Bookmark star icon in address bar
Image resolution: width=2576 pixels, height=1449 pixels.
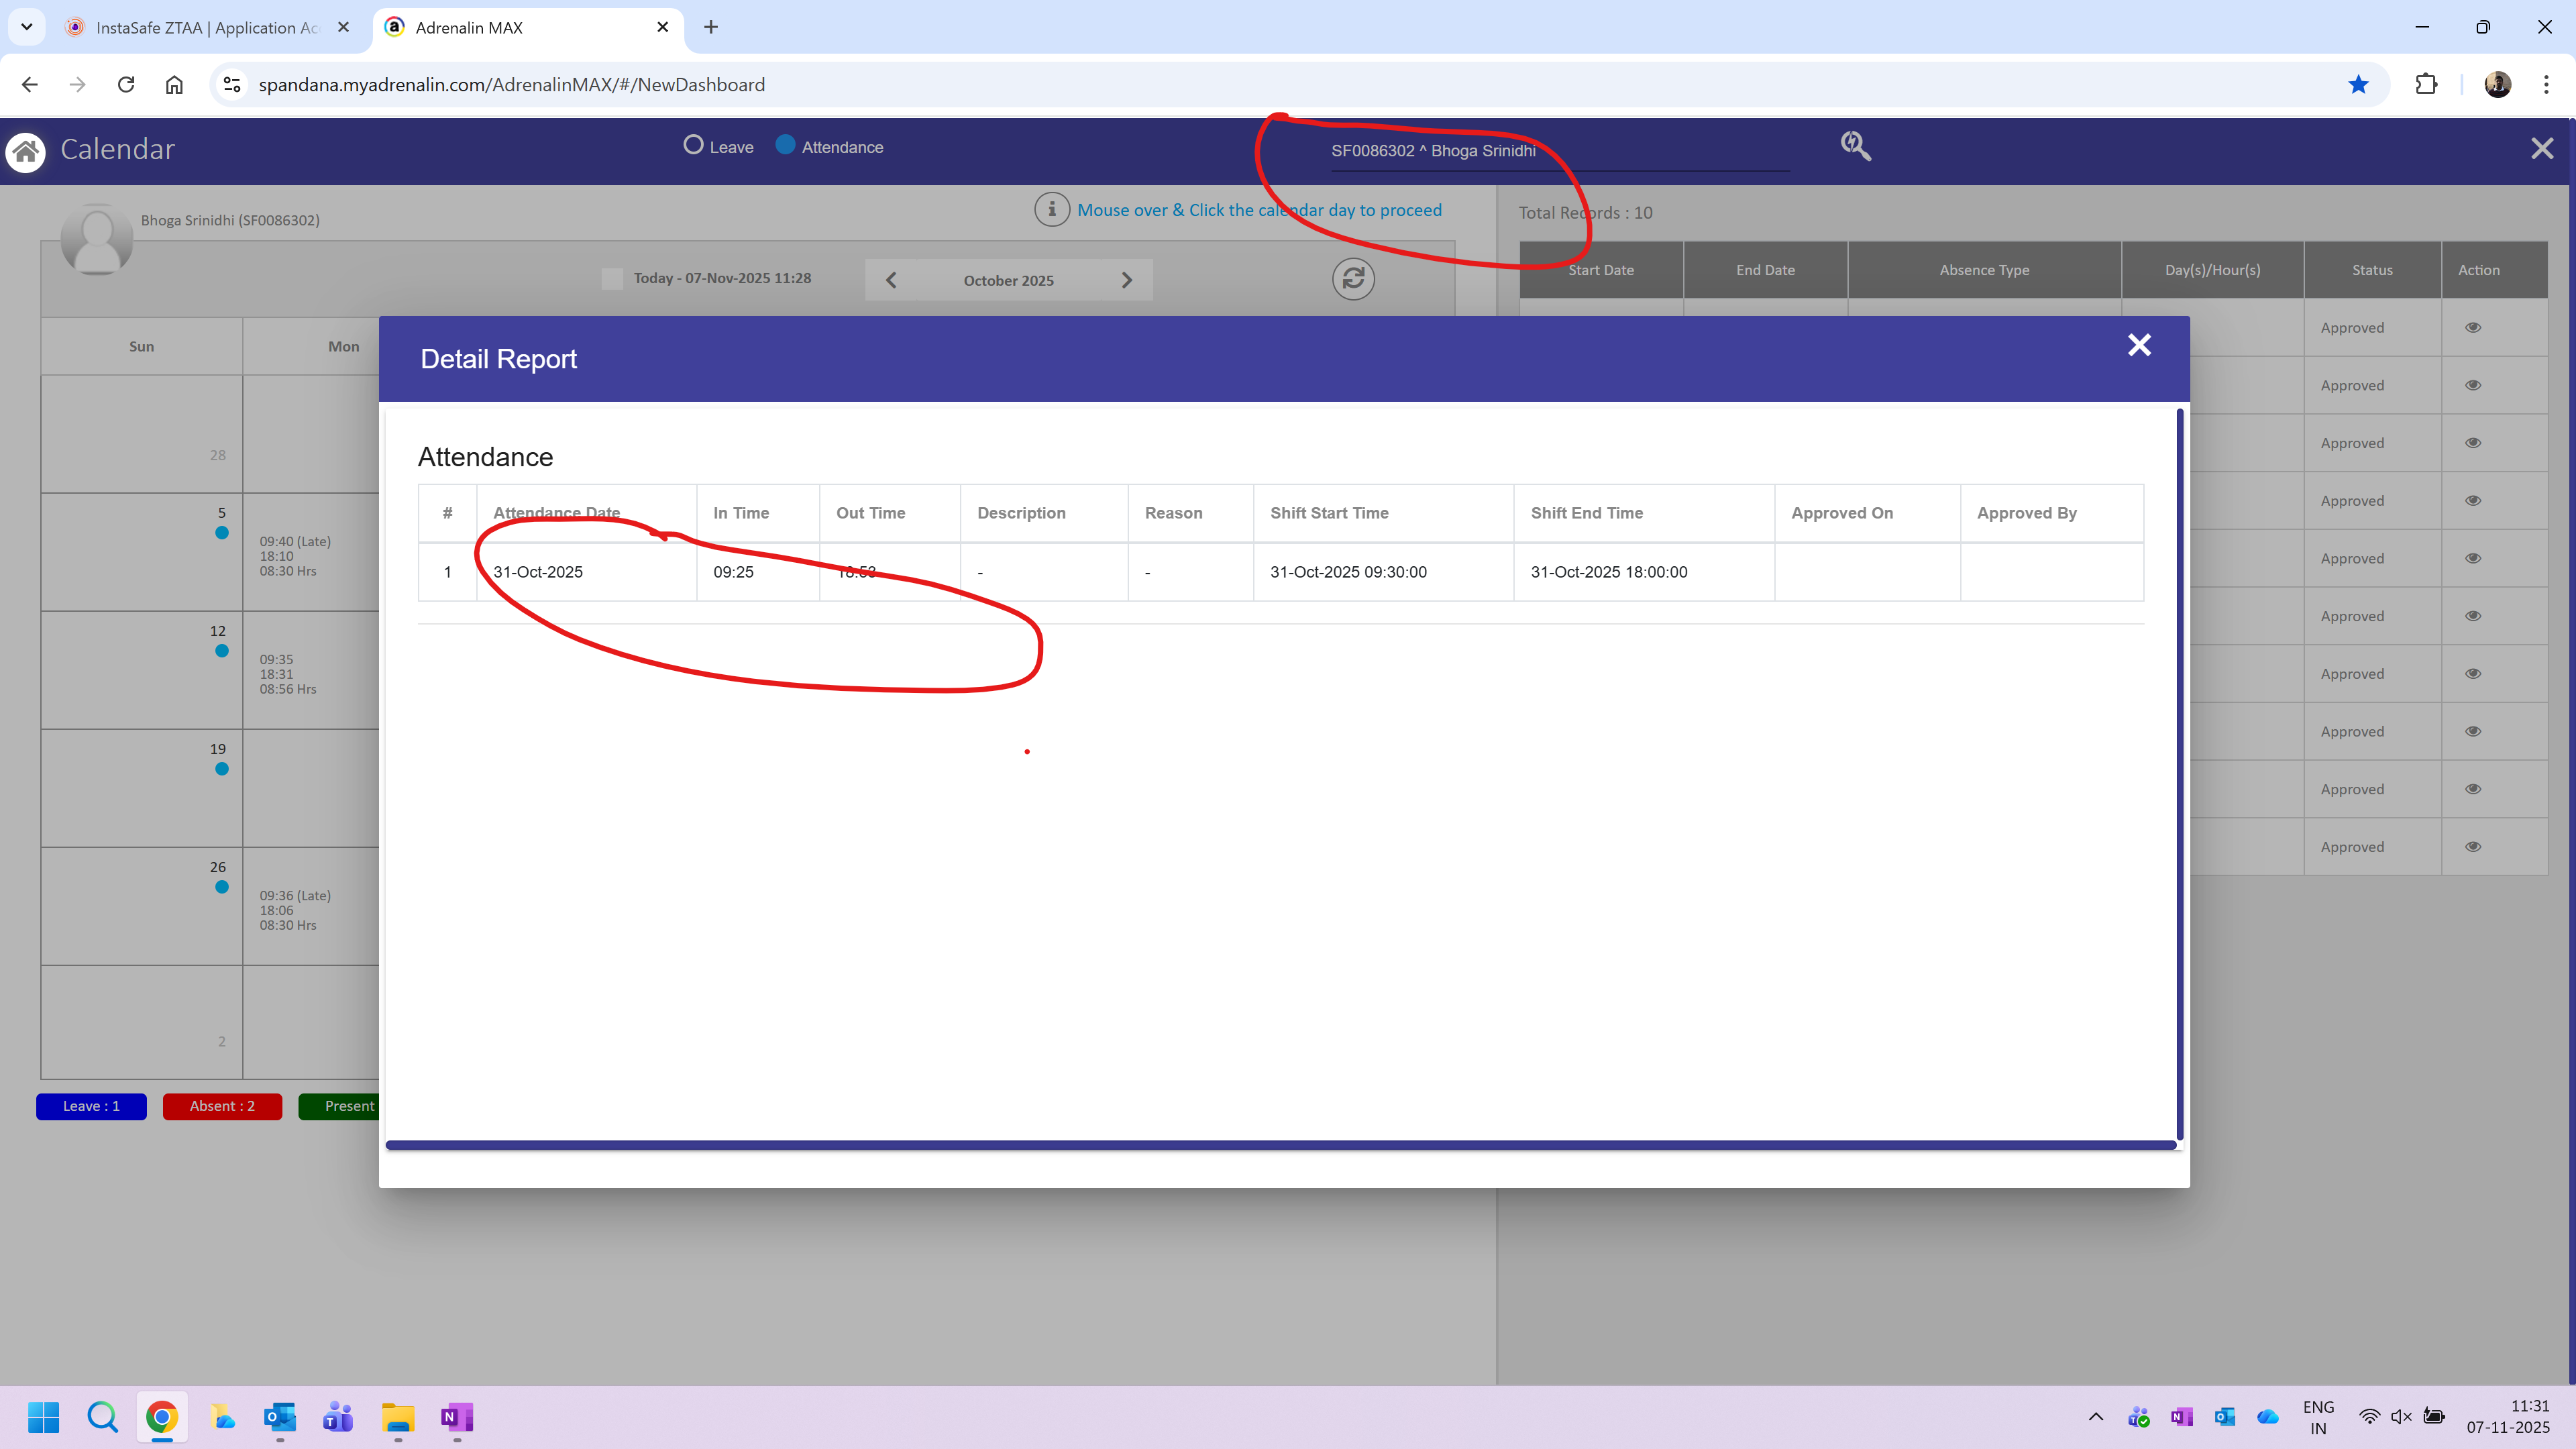coord(2358,85)
